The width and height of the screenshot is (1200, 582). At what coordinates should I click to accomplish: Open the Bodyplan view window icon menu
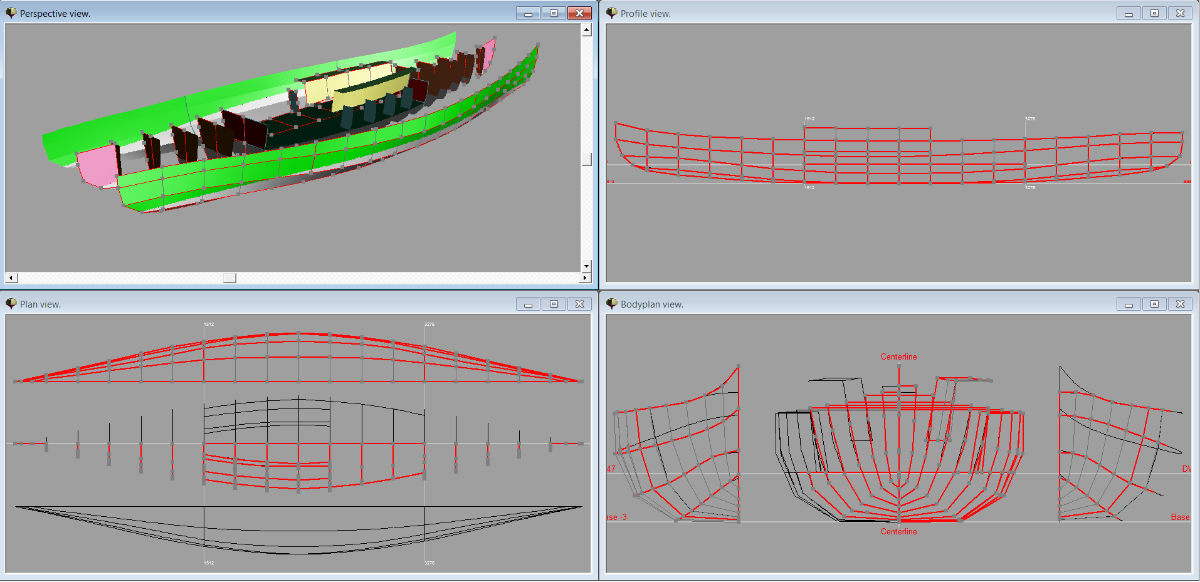[x=612, y=303]
